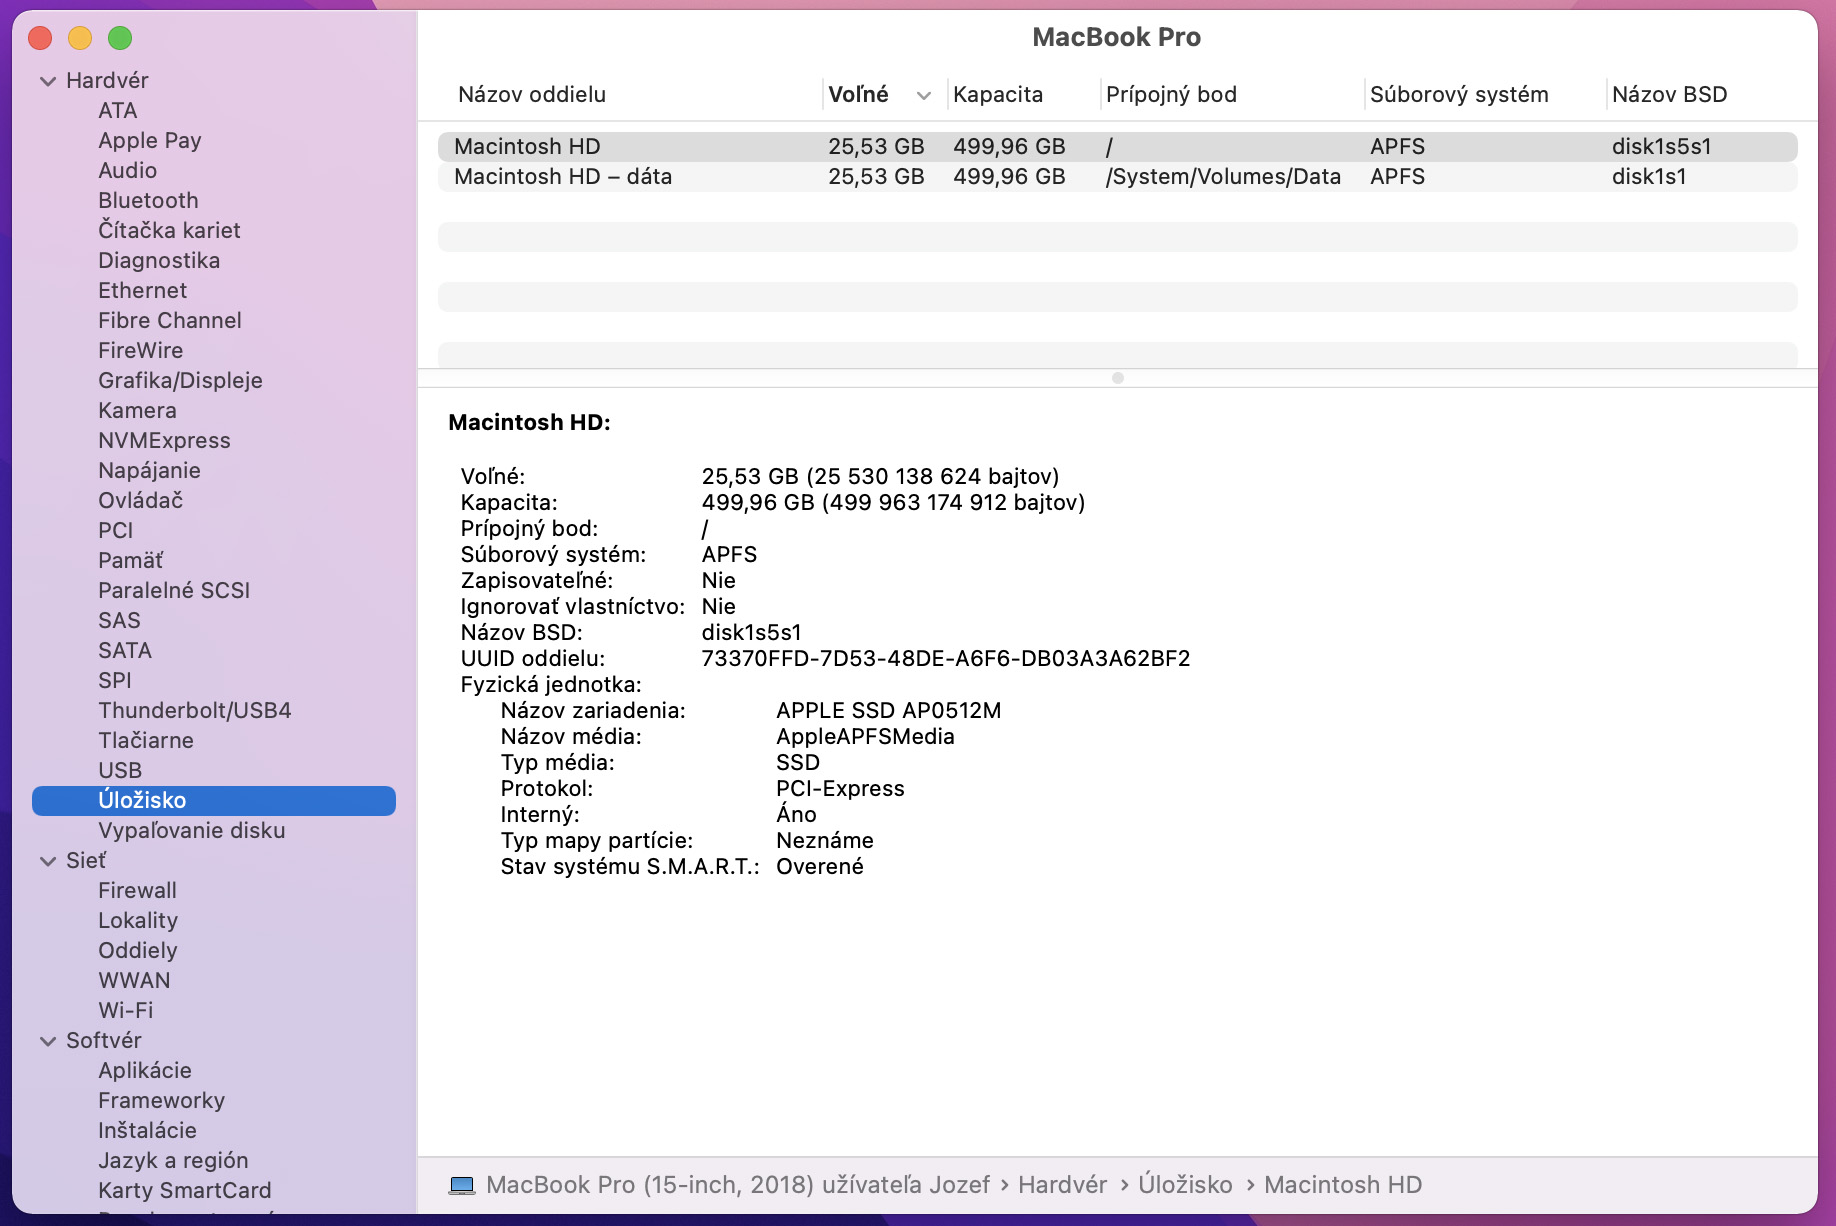Close the System Information window
This screenshot has height=1226, width=1836.
pos(40,38)
